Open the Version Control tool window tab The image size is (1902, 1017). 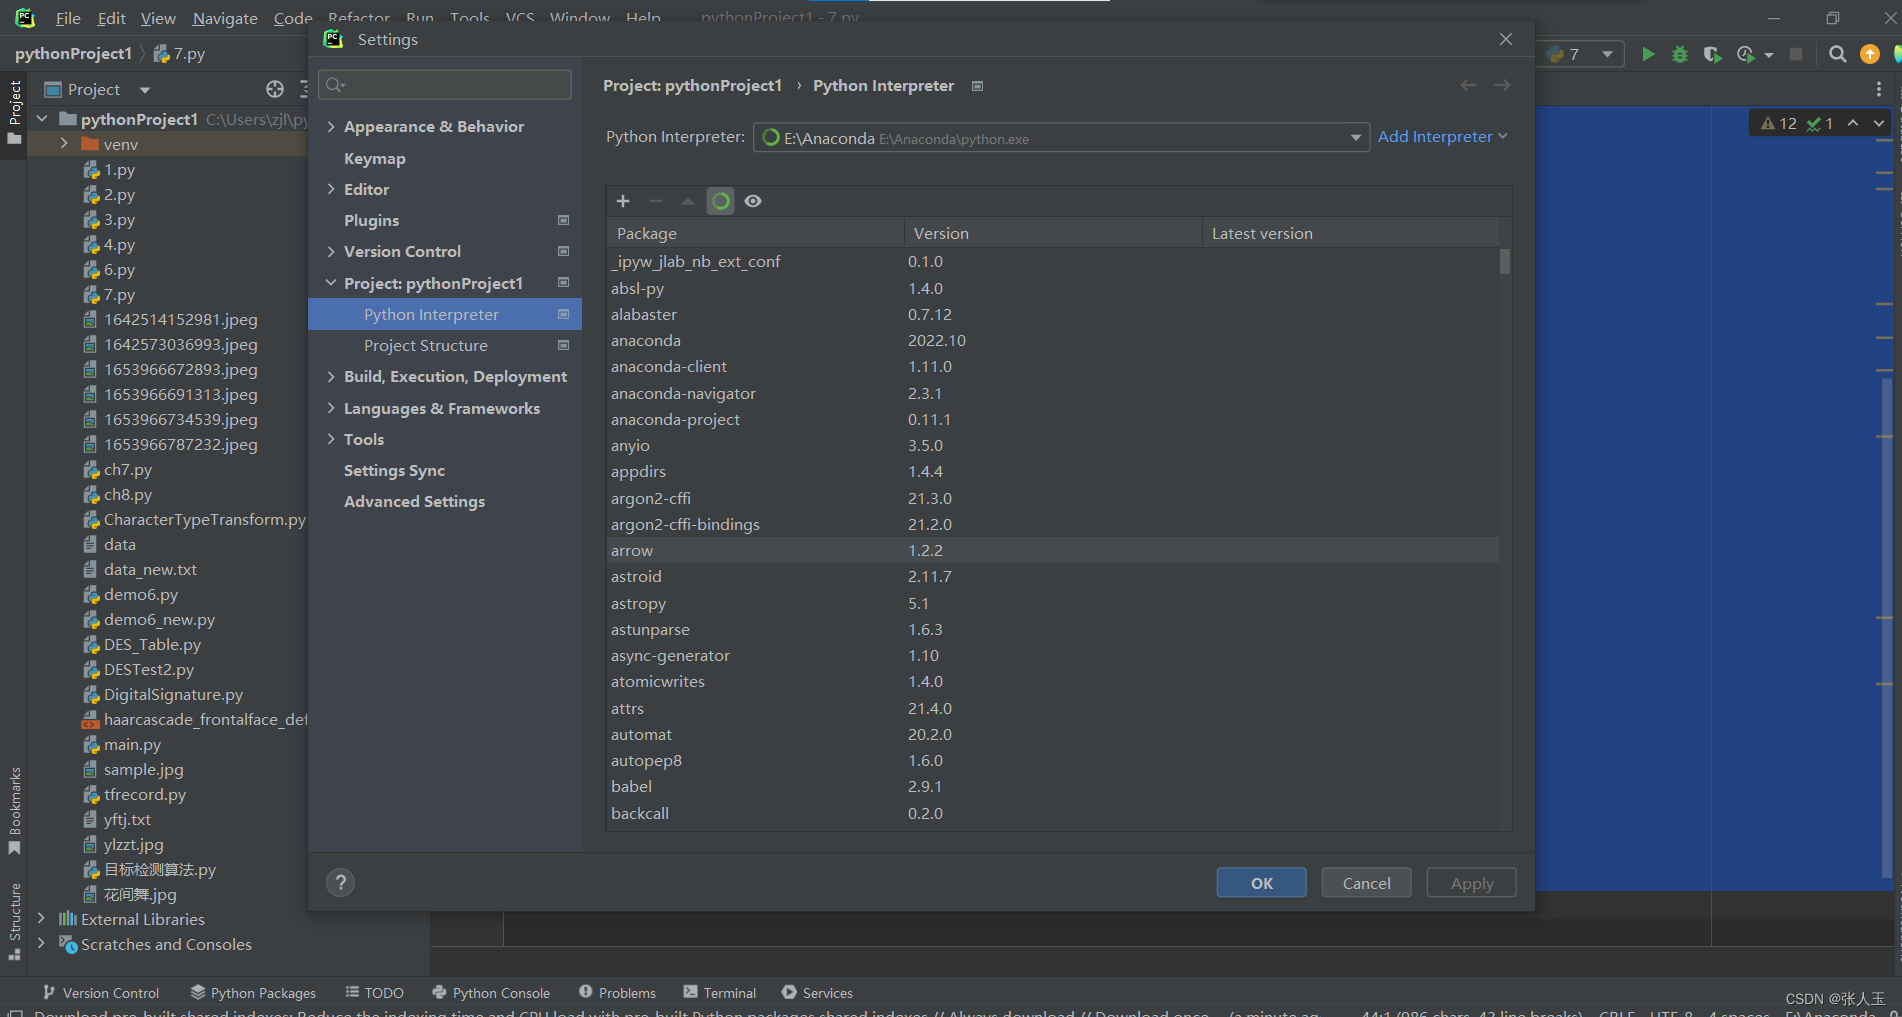pyautogui.click(x=101, y=992)
